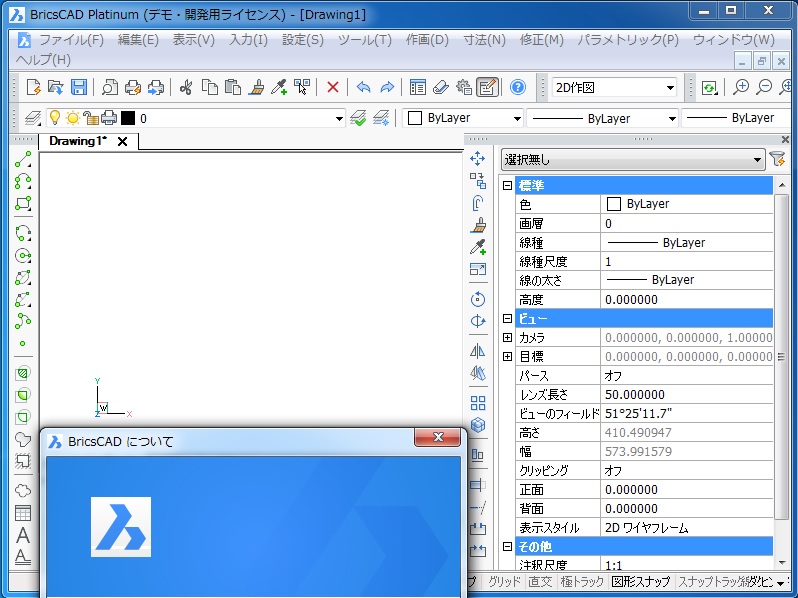
Task: Save the drawing with floppy icon
Action: (78, 87)
